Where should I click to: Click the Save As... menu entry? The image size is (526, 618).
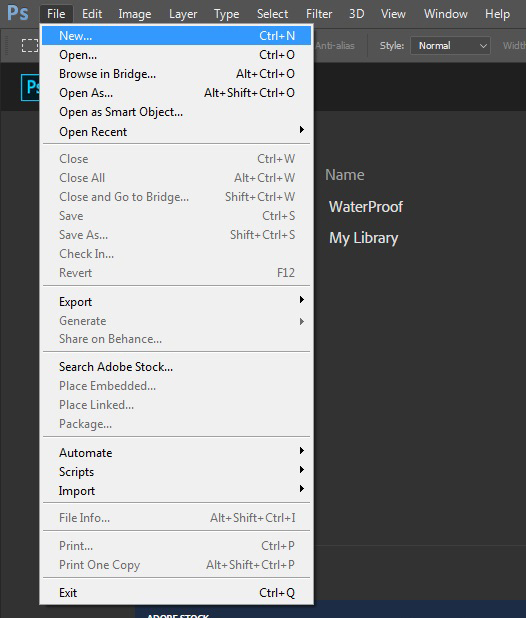177,235
